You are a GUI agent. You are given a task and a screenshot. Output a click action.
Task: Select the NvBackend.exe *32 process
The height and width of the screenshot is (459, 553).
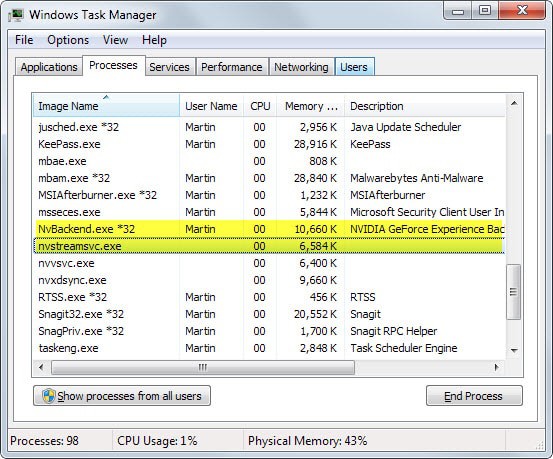(x=269, y=229)
